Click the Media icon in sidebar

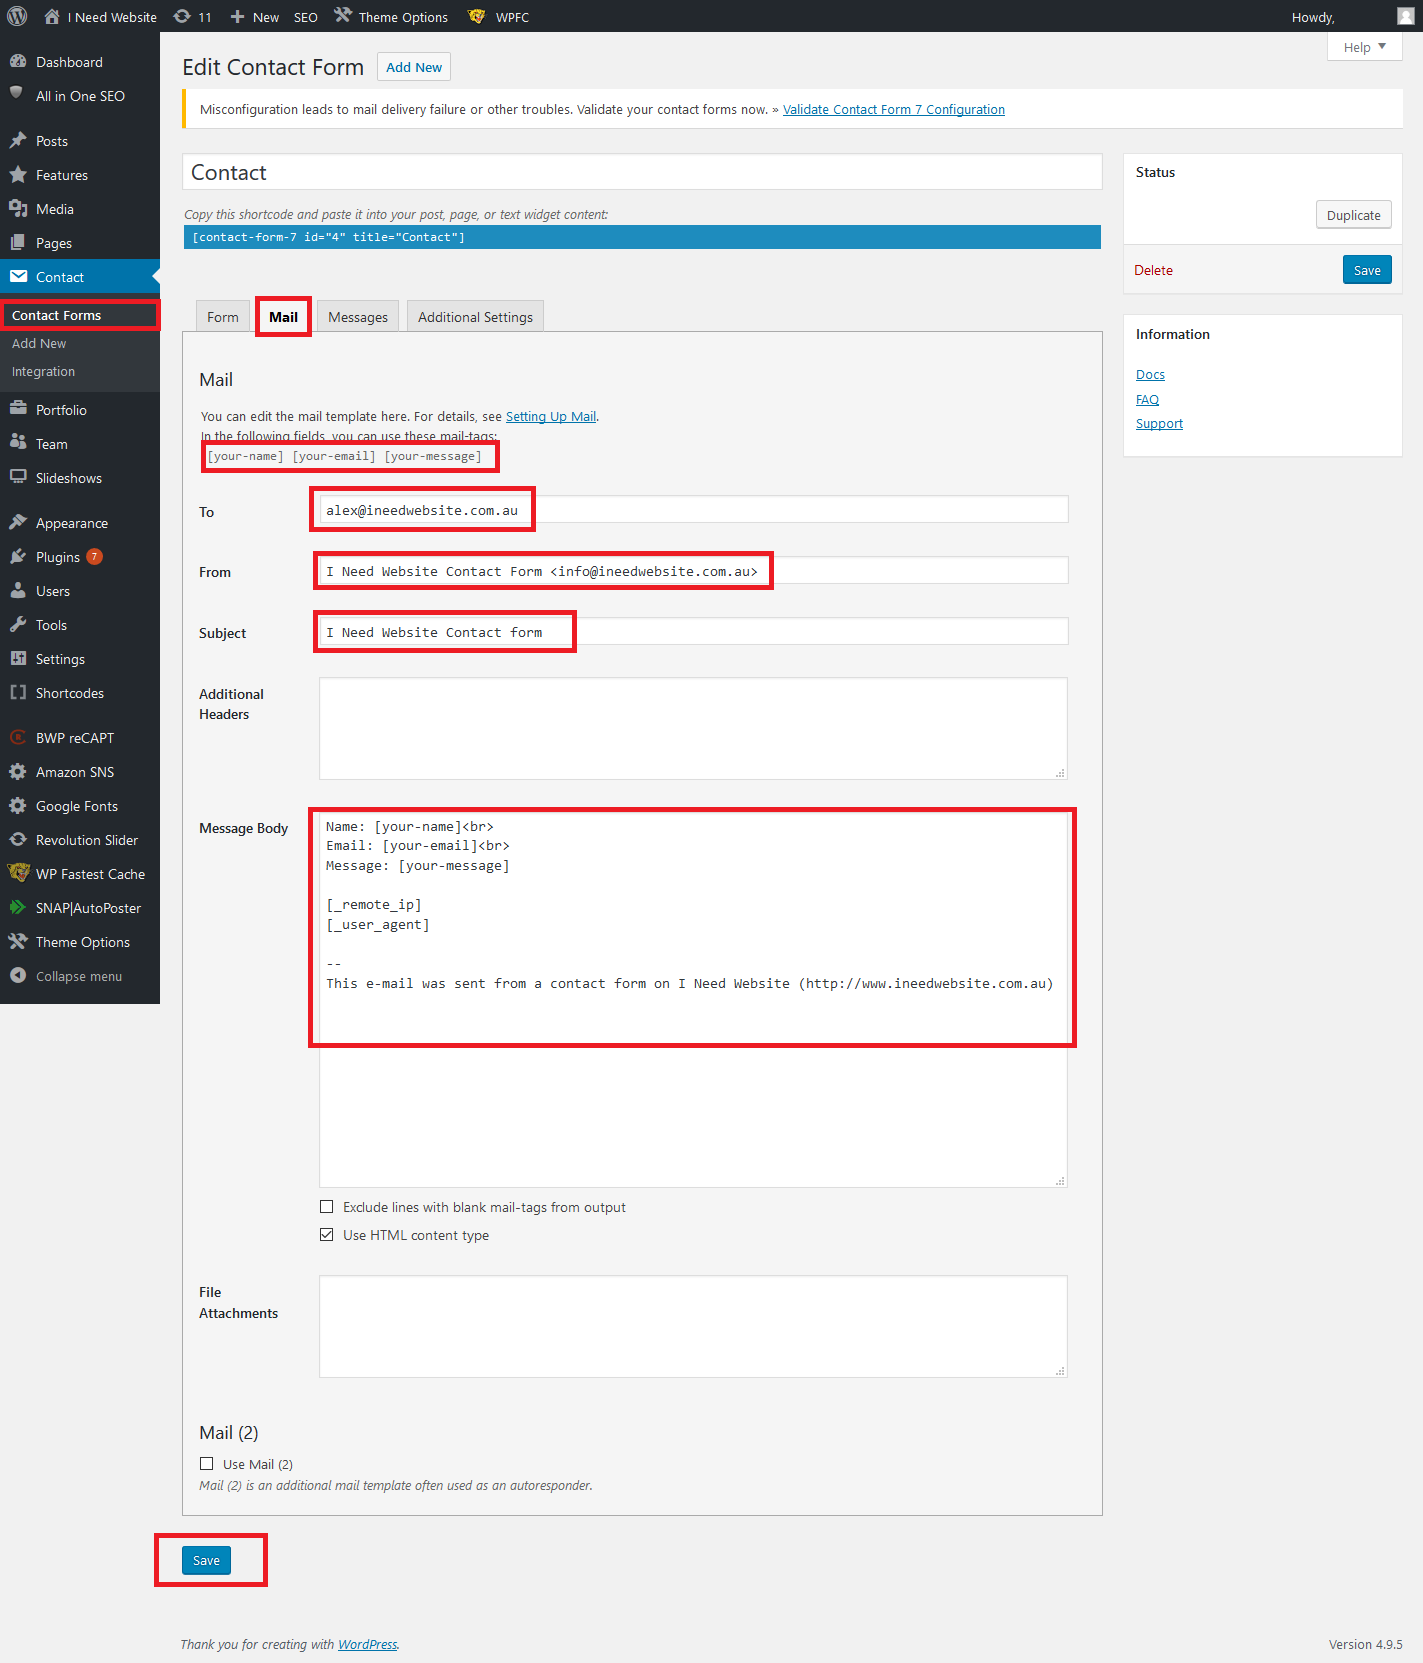coord(18,209)
